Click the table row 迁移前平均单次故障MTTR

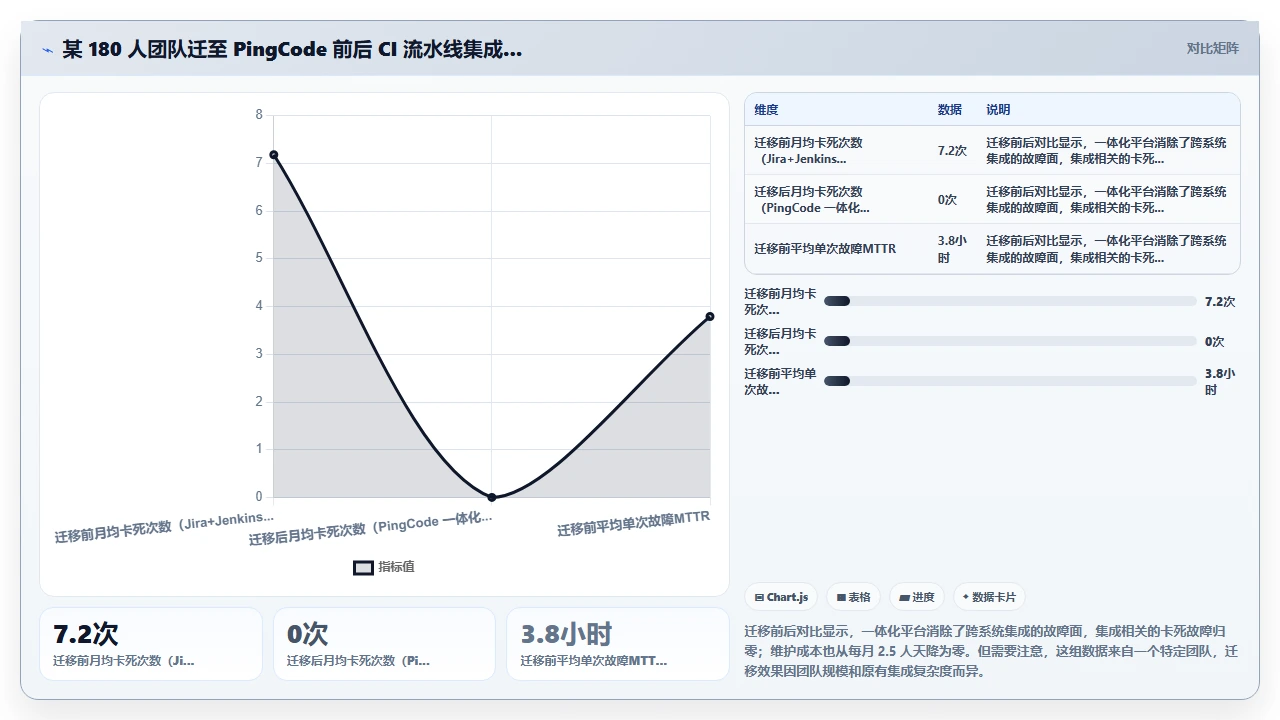(992, 248)
